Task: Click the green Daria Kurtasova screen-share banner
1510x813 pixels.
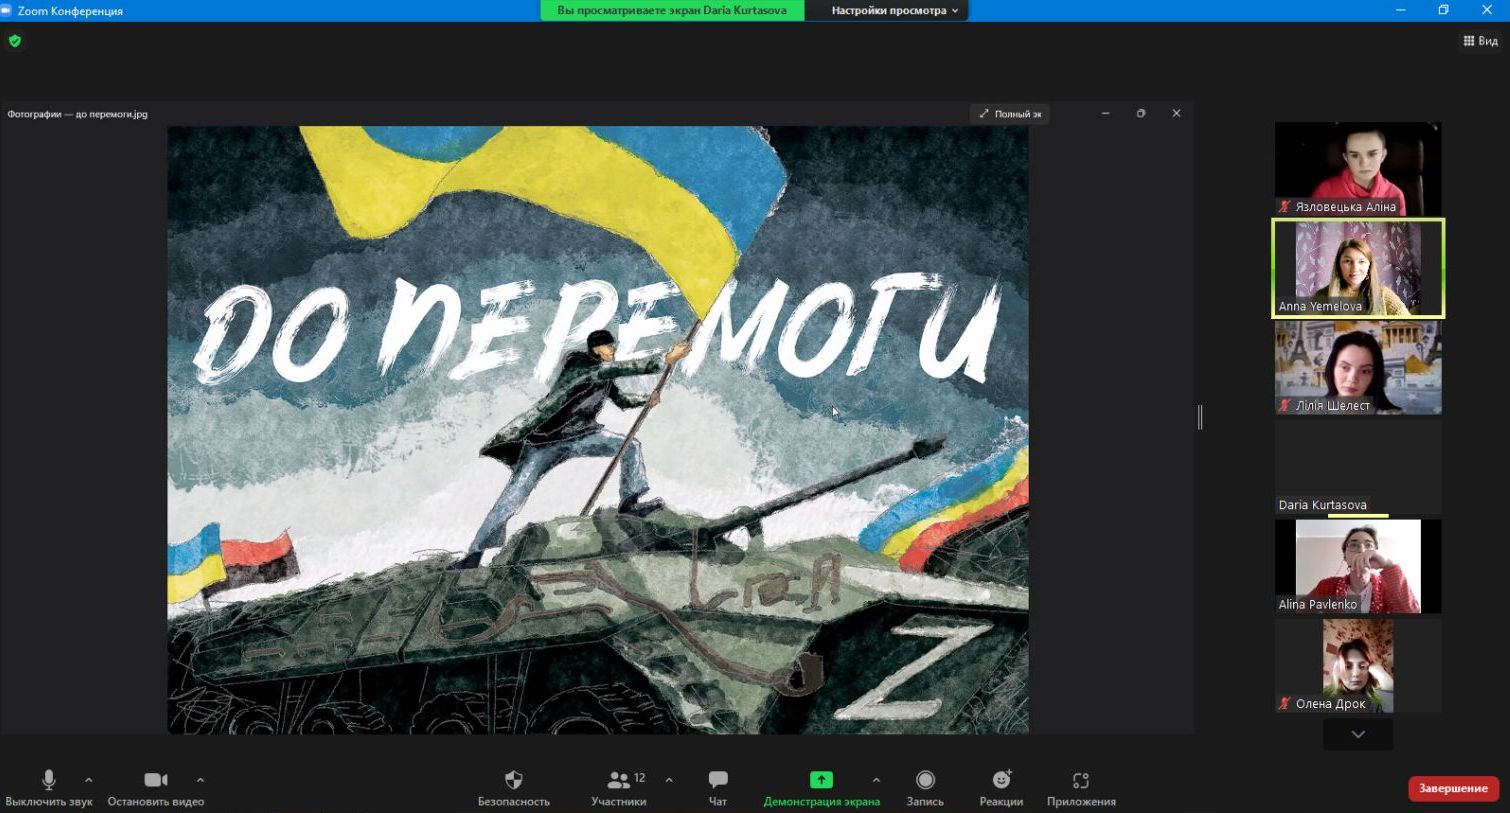Action: (672, 11)
